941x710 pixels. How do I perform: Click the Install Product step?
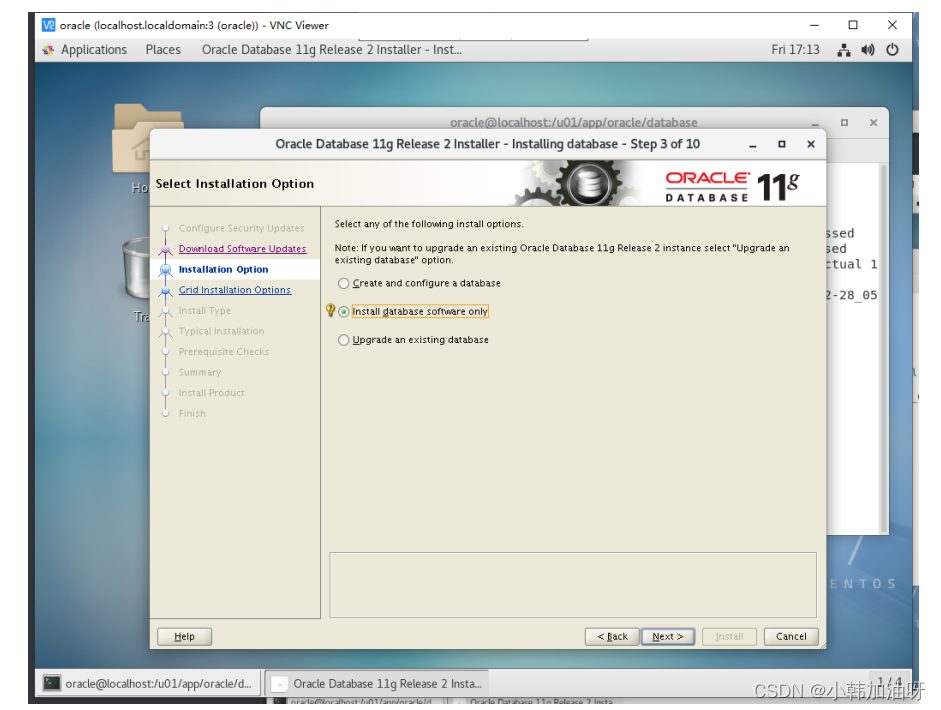click(x=211, y=393)
